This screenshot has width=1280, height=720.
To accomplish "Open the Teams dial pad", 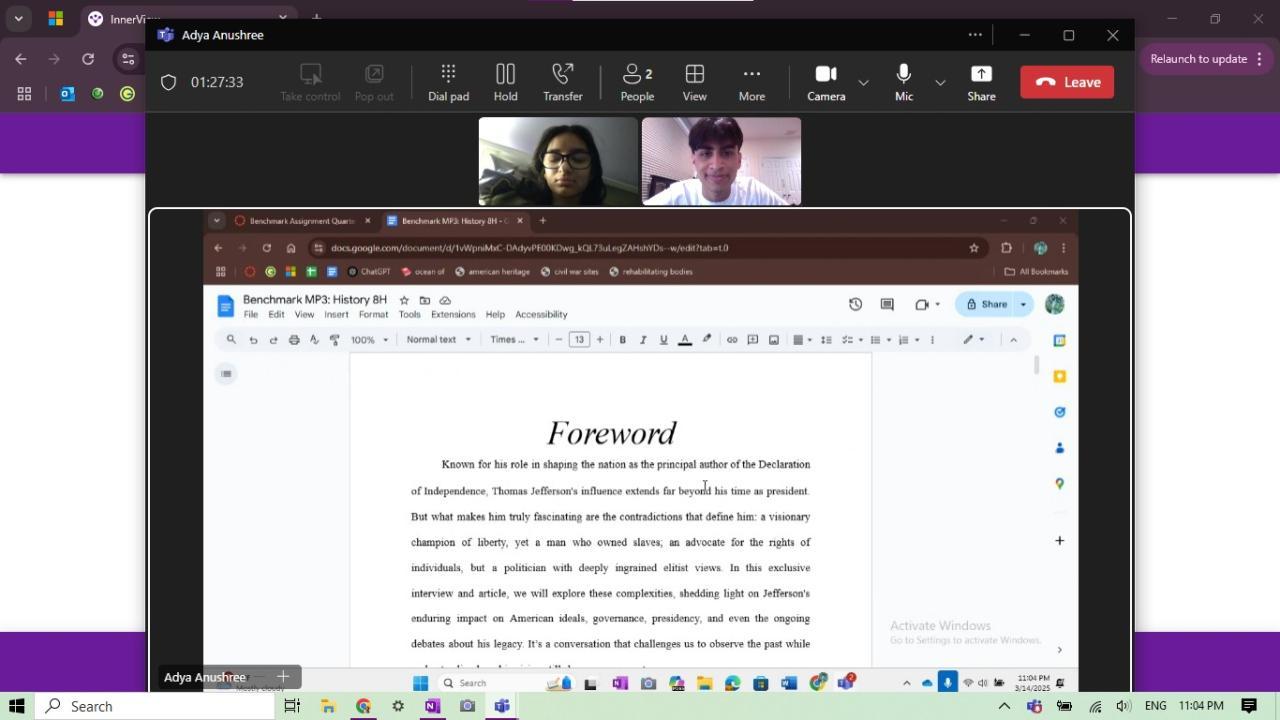I will [x=448, y=82].
